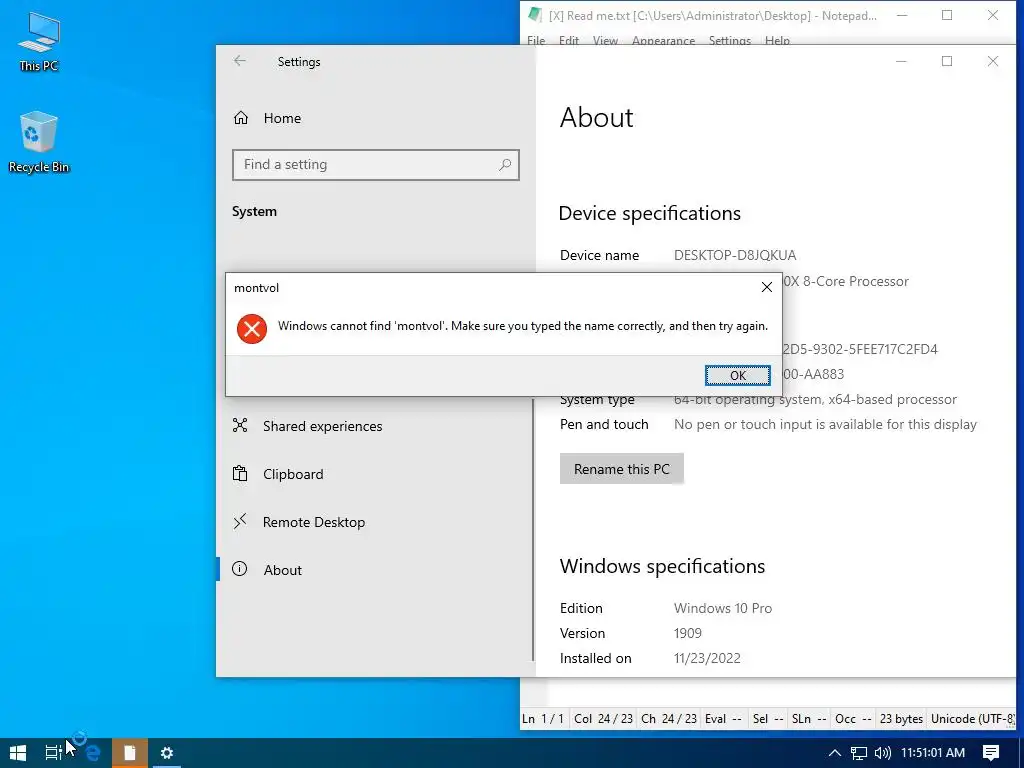Open This PC desktop icon

[x=39, y=41]
